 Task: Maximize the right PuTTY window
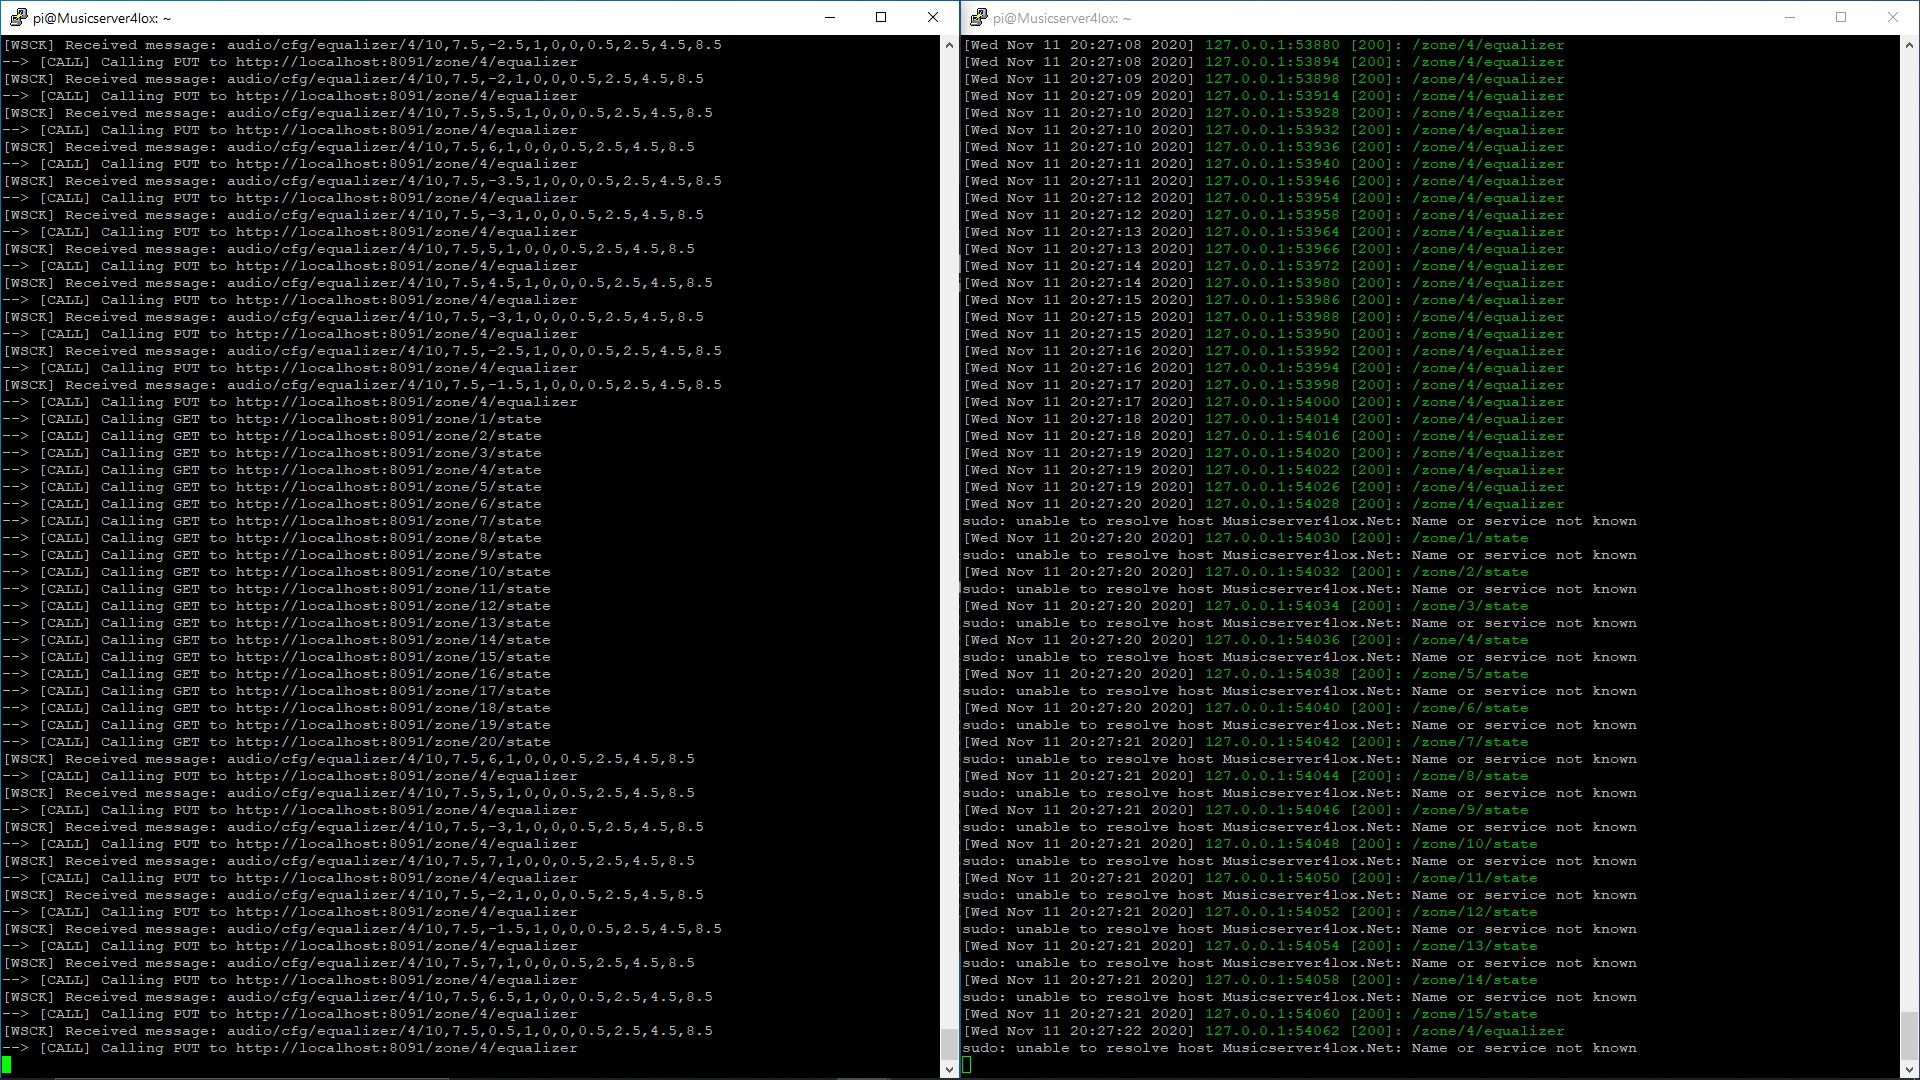coord(1841,18)
